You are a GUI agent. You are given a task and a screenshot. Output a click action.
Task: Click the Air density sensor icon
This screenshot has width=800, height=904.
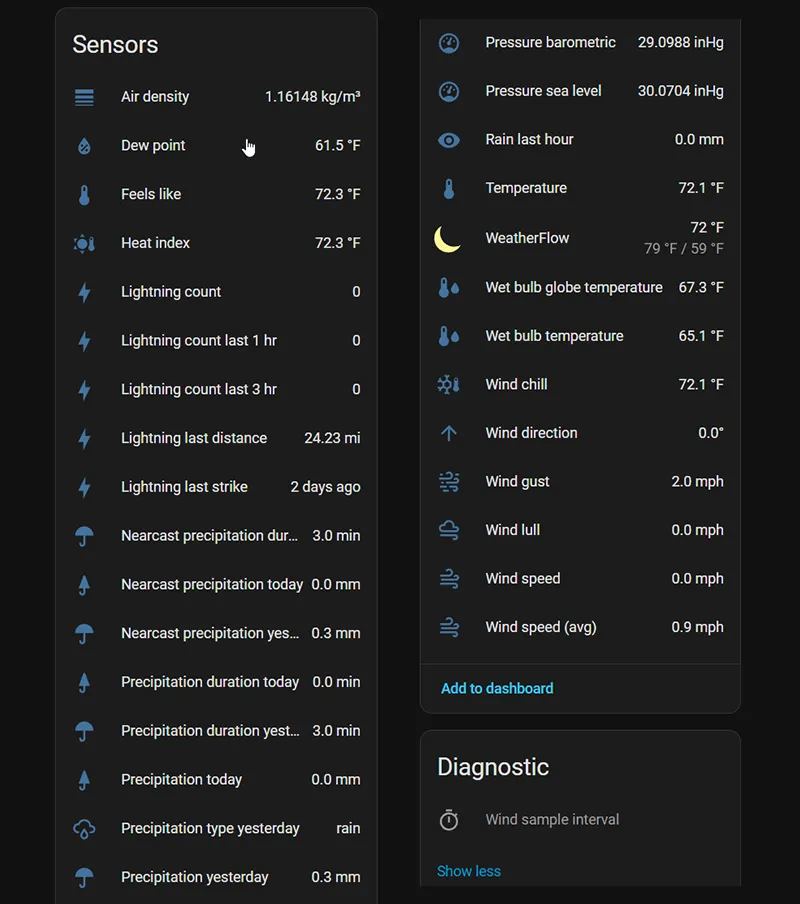coord(84,97)
